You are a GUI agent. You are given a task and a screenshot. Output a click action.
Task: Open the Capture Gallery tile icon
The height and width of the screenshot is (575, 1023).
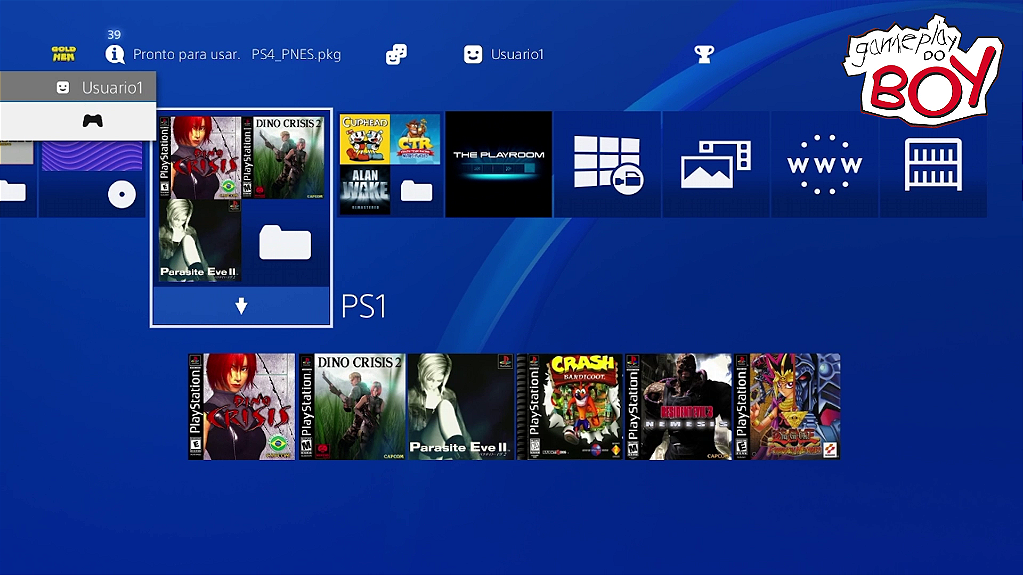[716, 164]
